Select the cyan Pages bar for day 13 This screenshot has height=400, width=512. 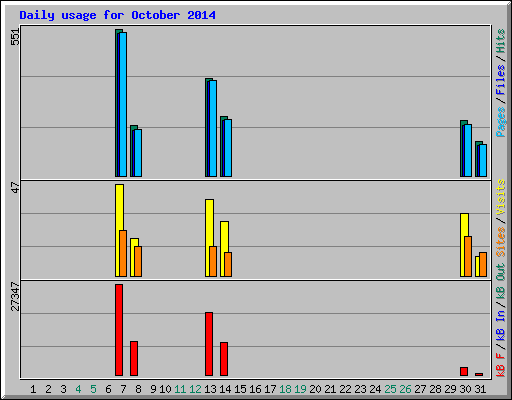(213, 128)
